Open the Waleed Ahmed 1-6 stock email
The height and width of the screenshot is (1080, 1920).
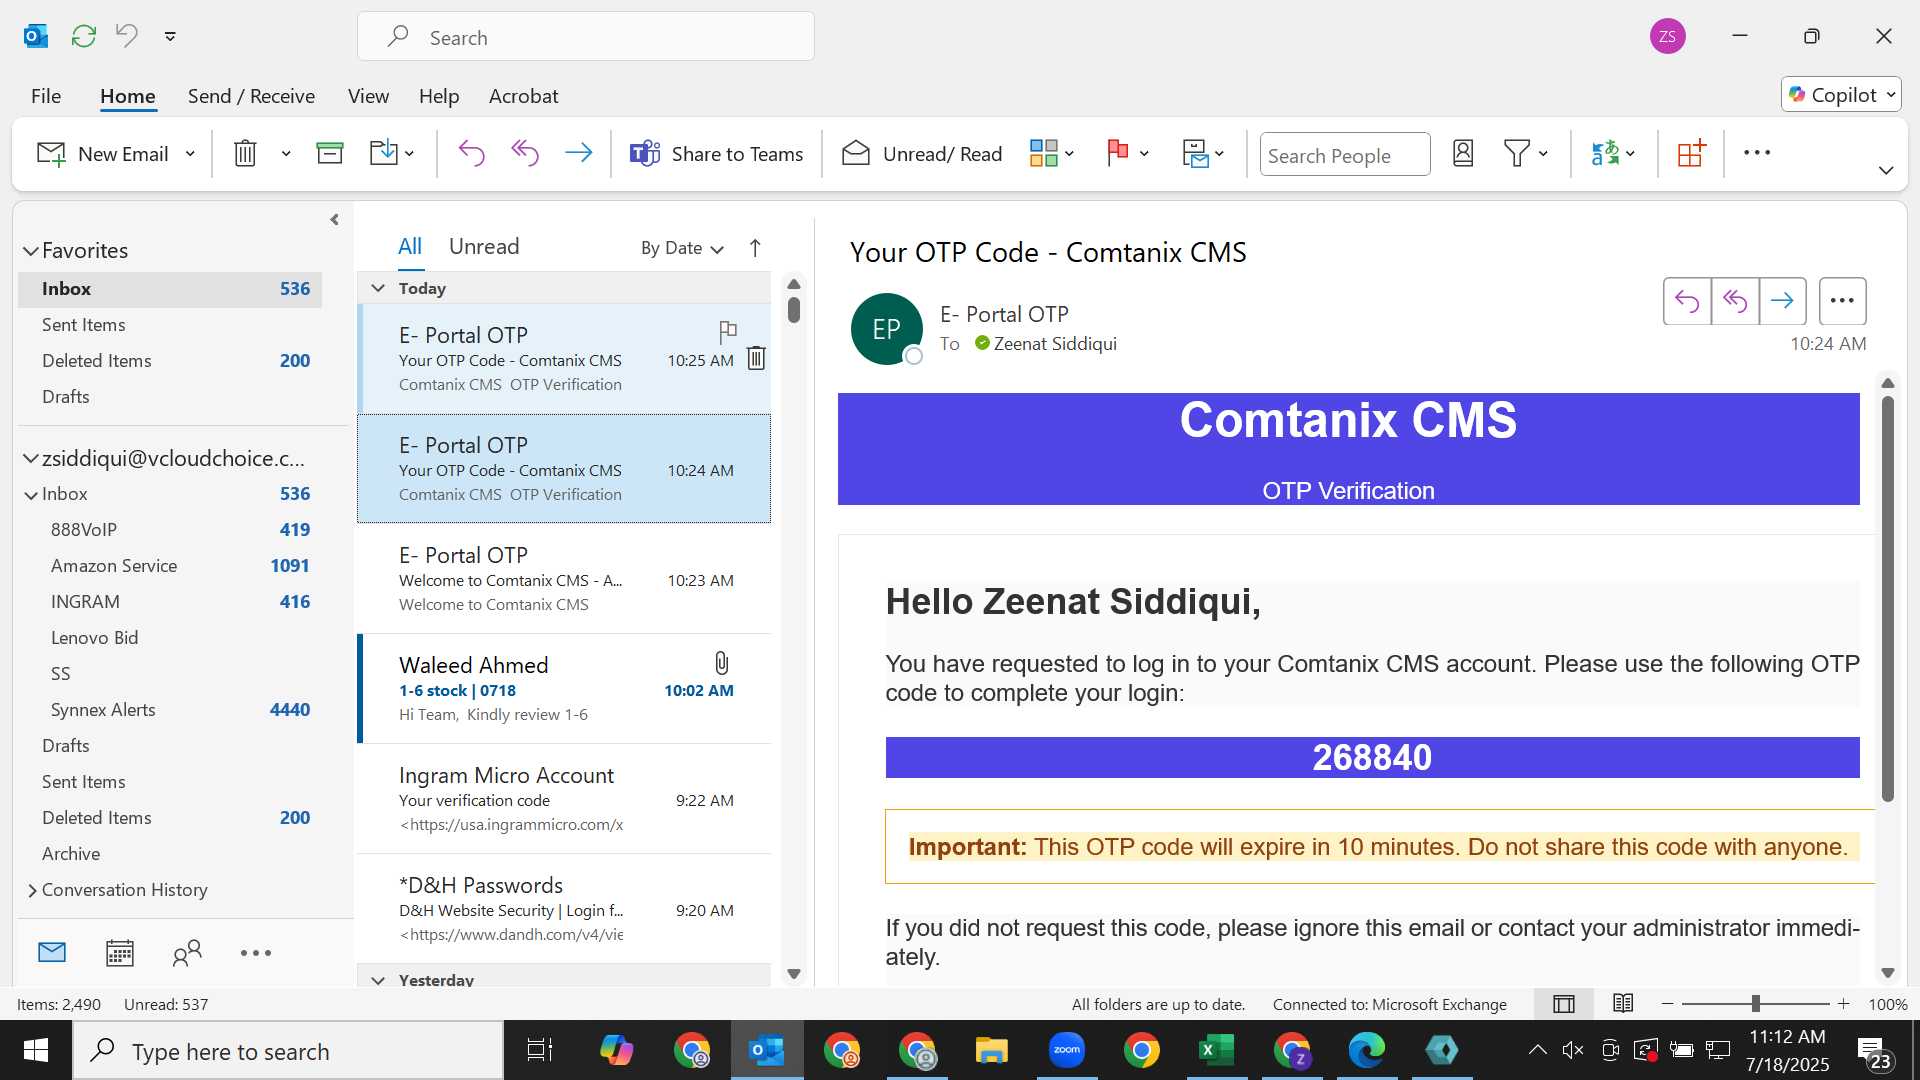(x=564, y=689)
